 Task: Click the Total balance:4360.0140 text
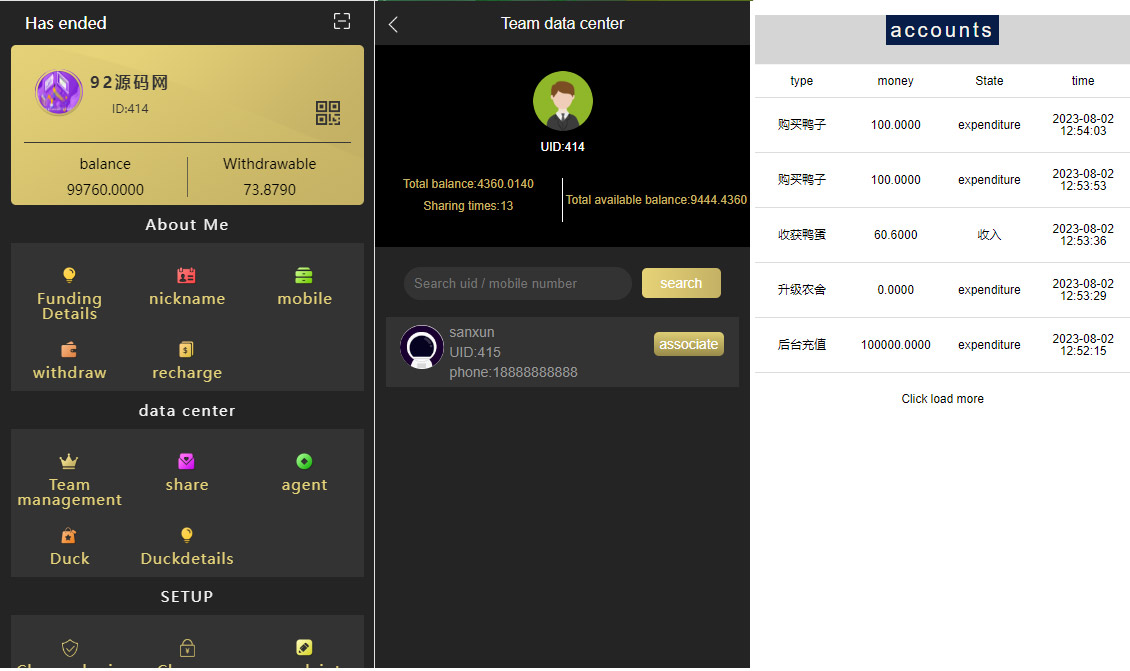tap(468, 184)
